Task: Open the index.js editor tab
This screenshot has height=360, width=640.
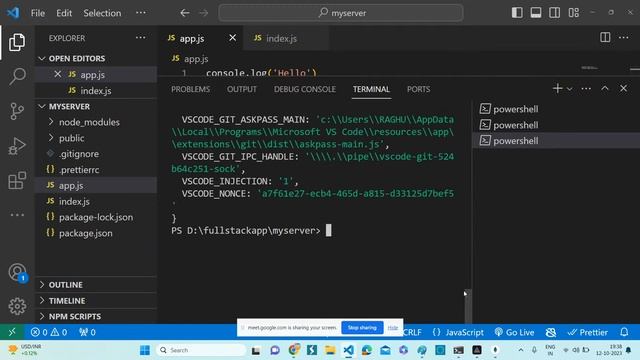Action: click(286, 38)
